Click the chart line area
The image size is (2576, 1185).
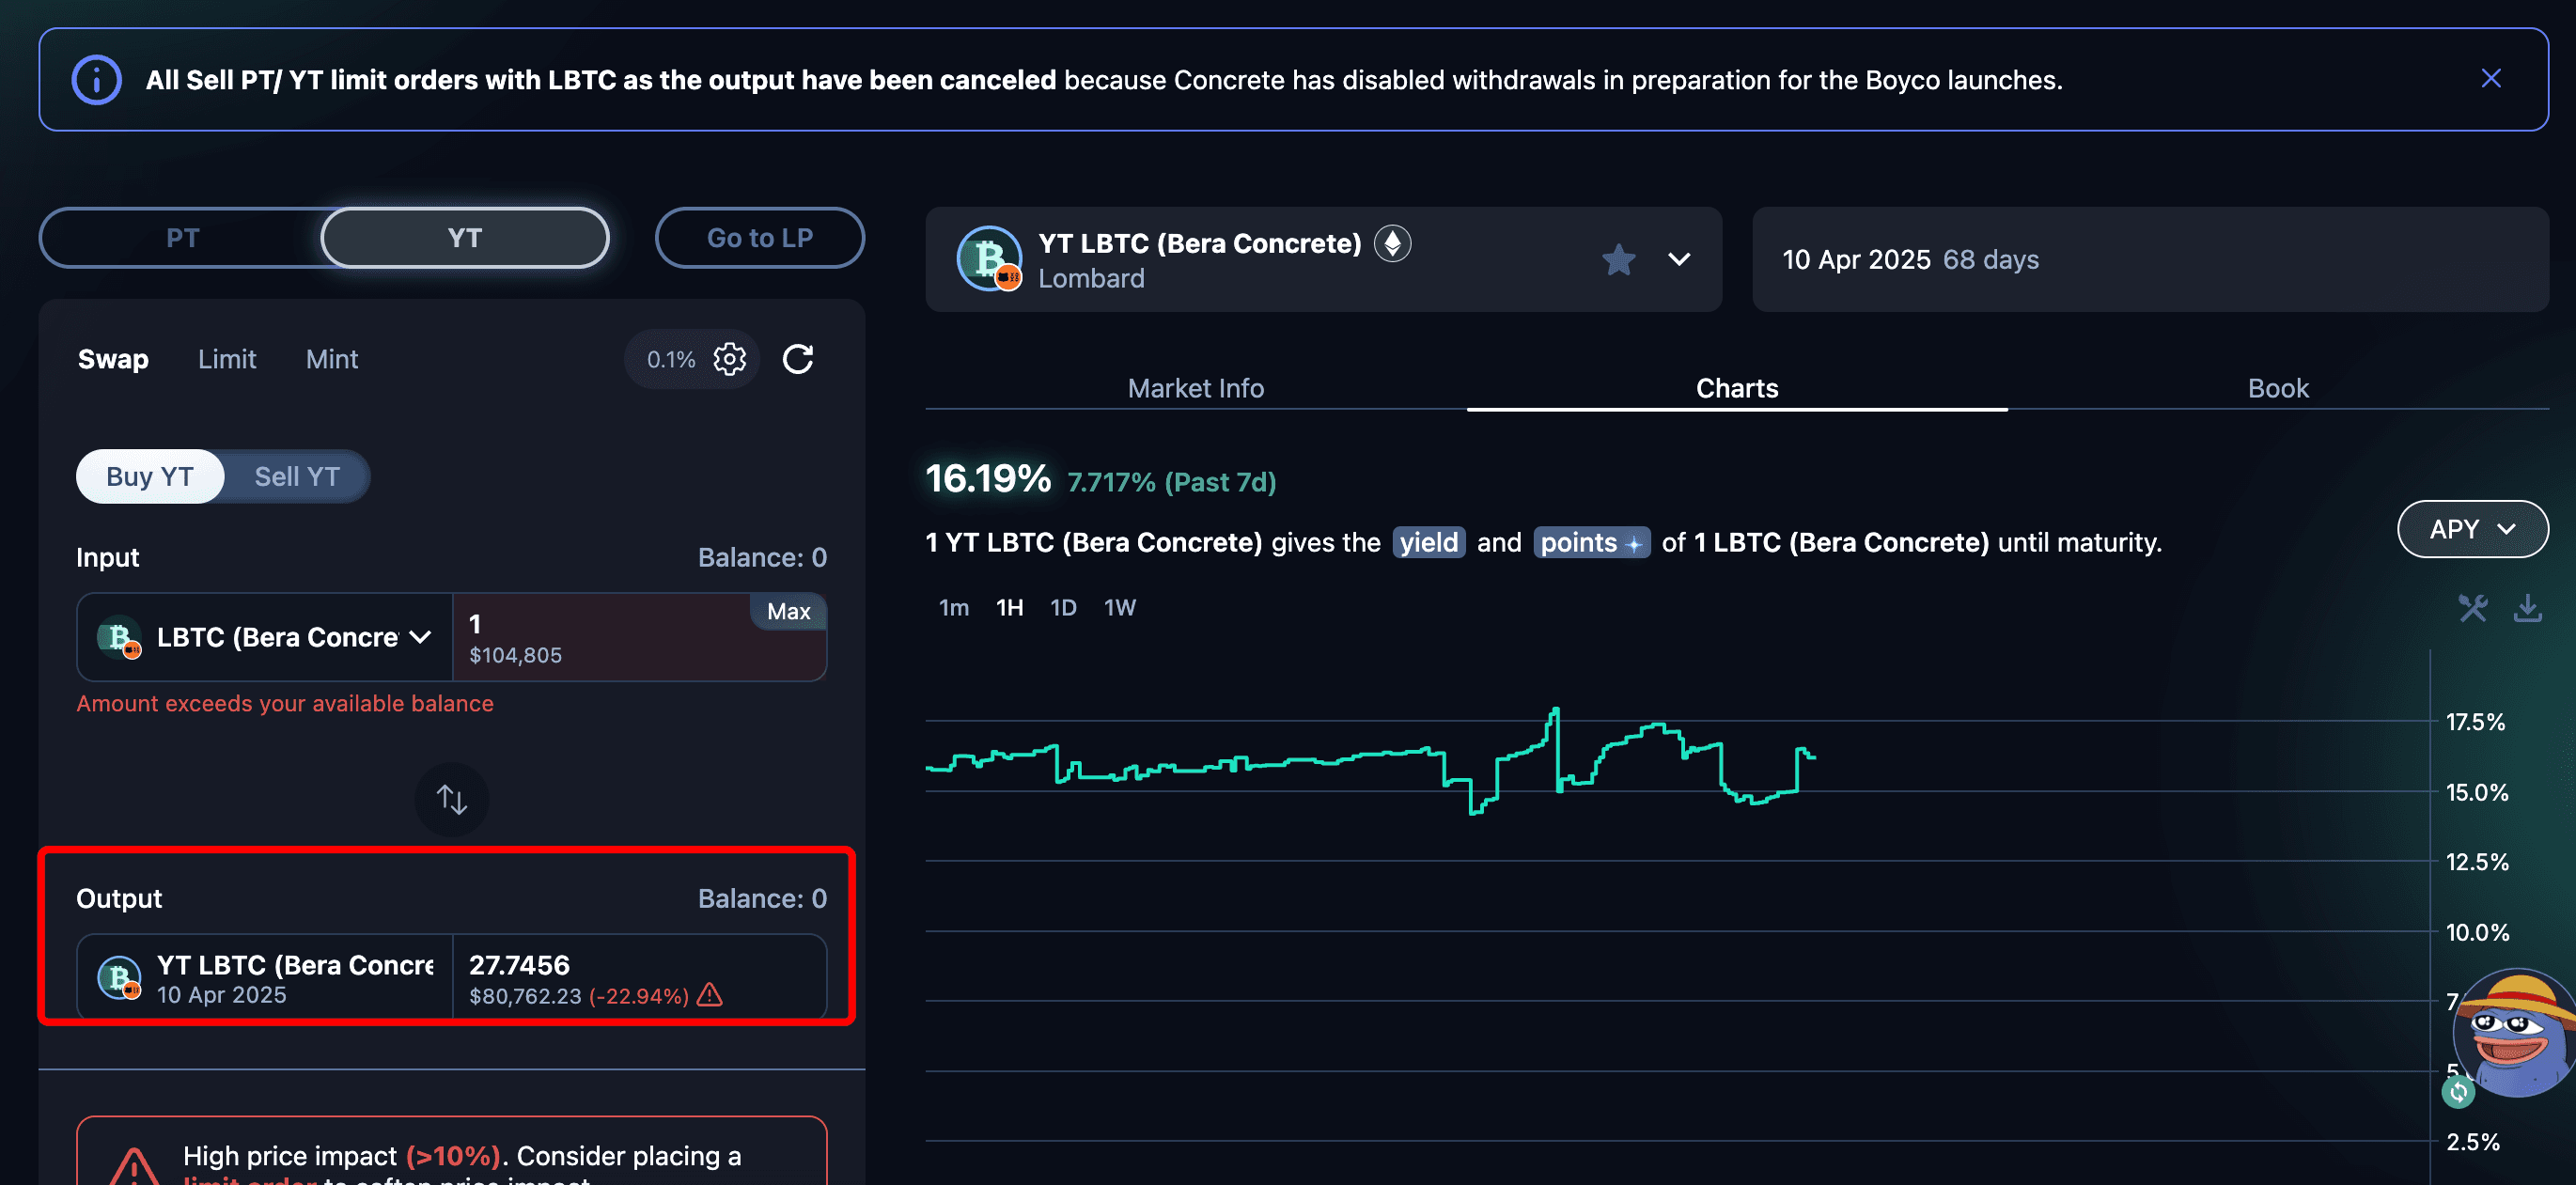click(1370, 760)
